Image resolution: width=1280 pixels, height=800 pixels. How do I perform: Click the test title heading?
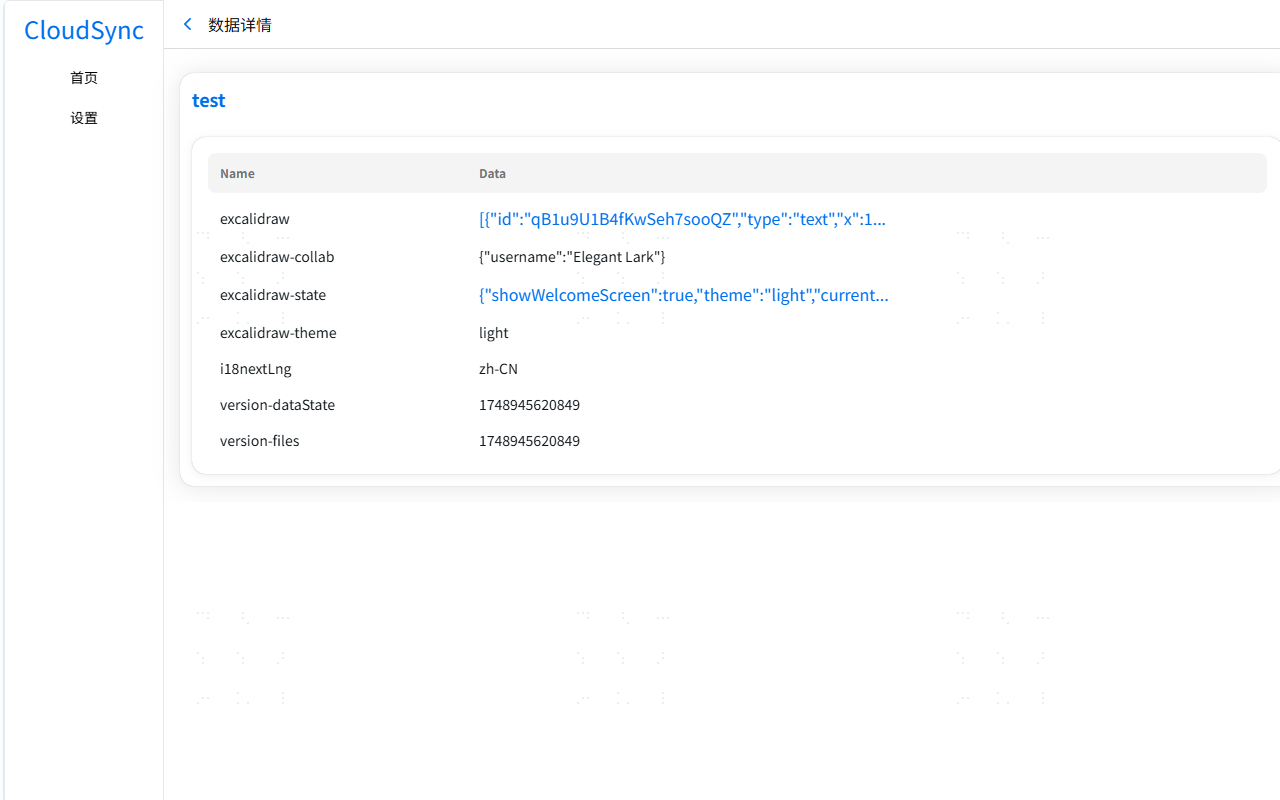pos(209,100)
